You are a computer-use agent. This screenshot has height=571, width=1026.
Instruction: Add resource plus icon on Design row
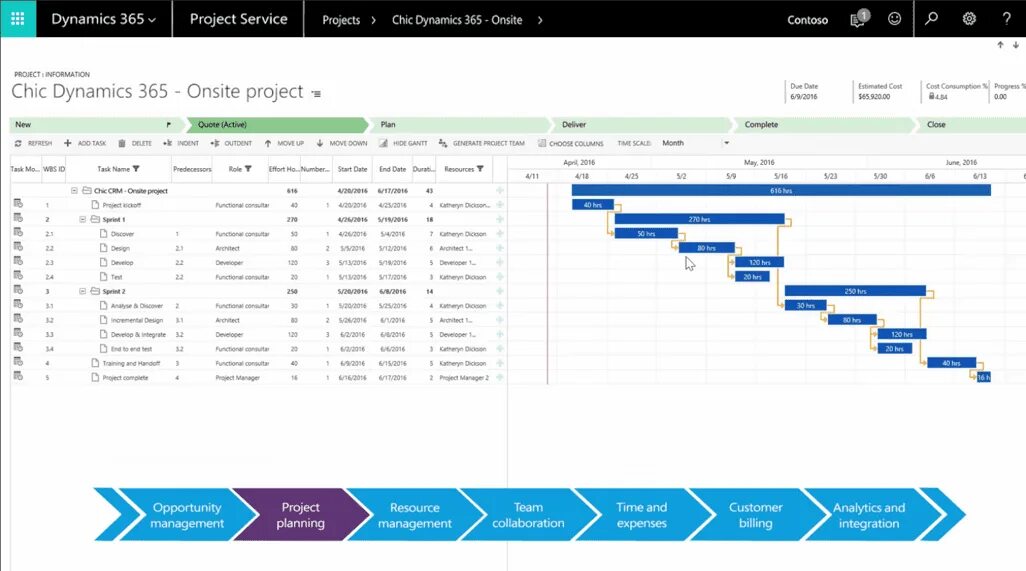500,248
